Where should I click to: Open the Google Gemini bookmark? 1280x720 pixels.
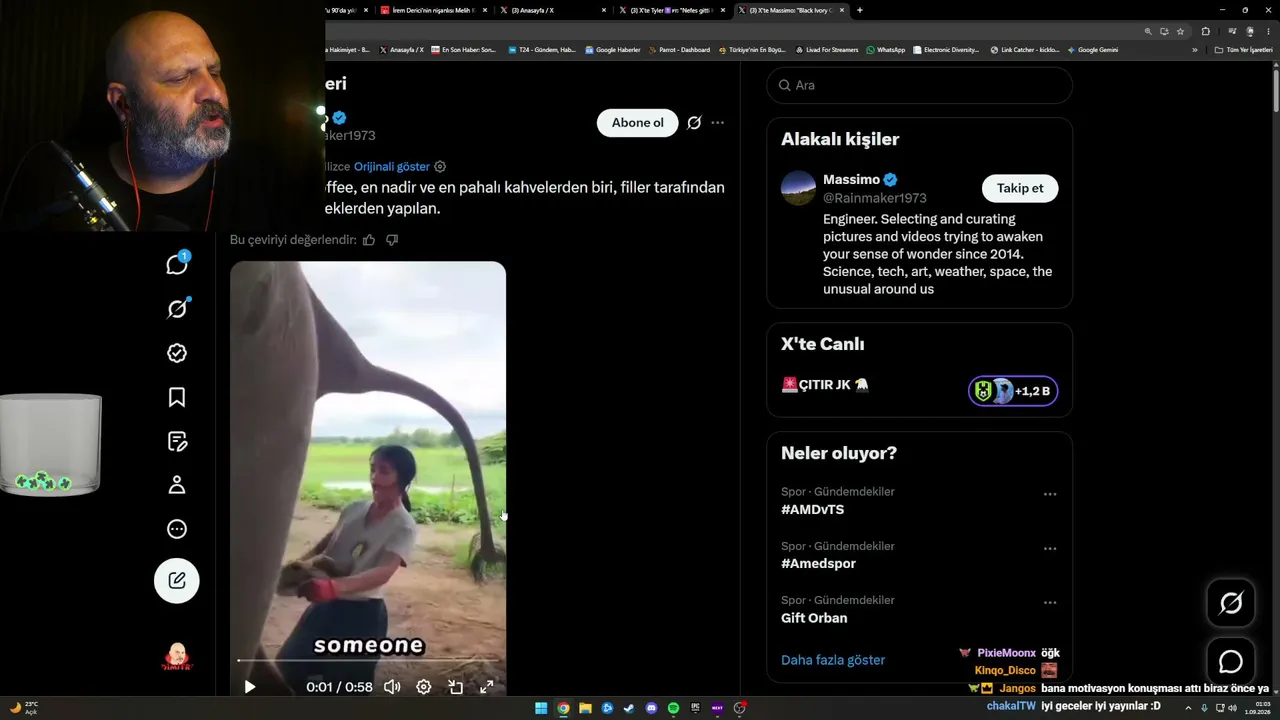(x=1093, y=50)
